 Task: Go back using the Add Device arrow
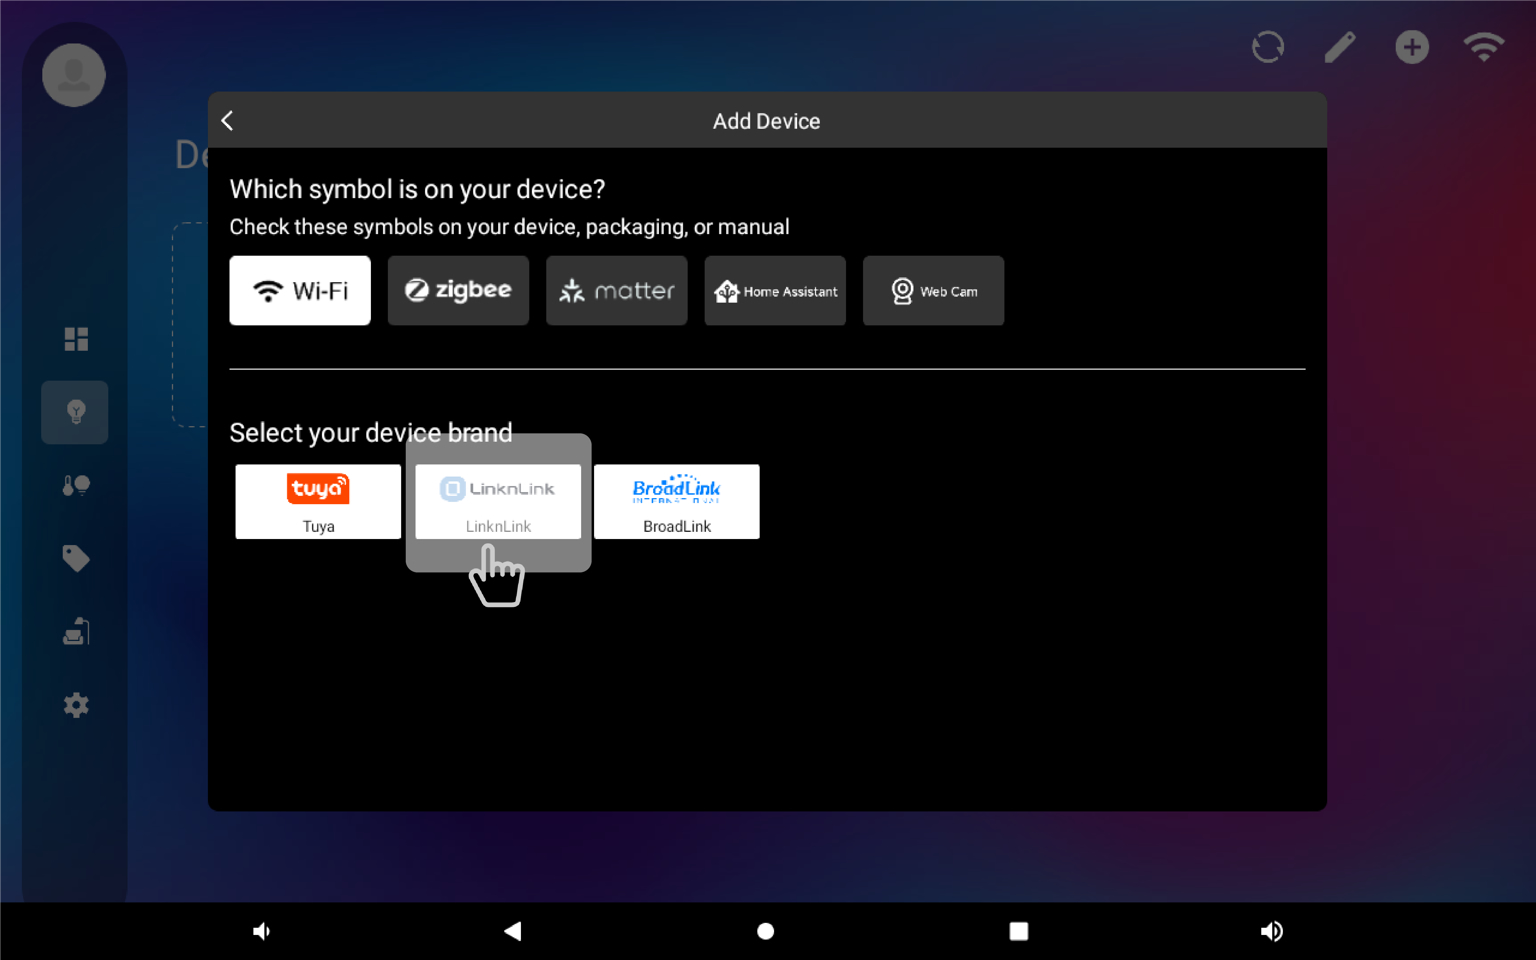click(x=228, y=121)
